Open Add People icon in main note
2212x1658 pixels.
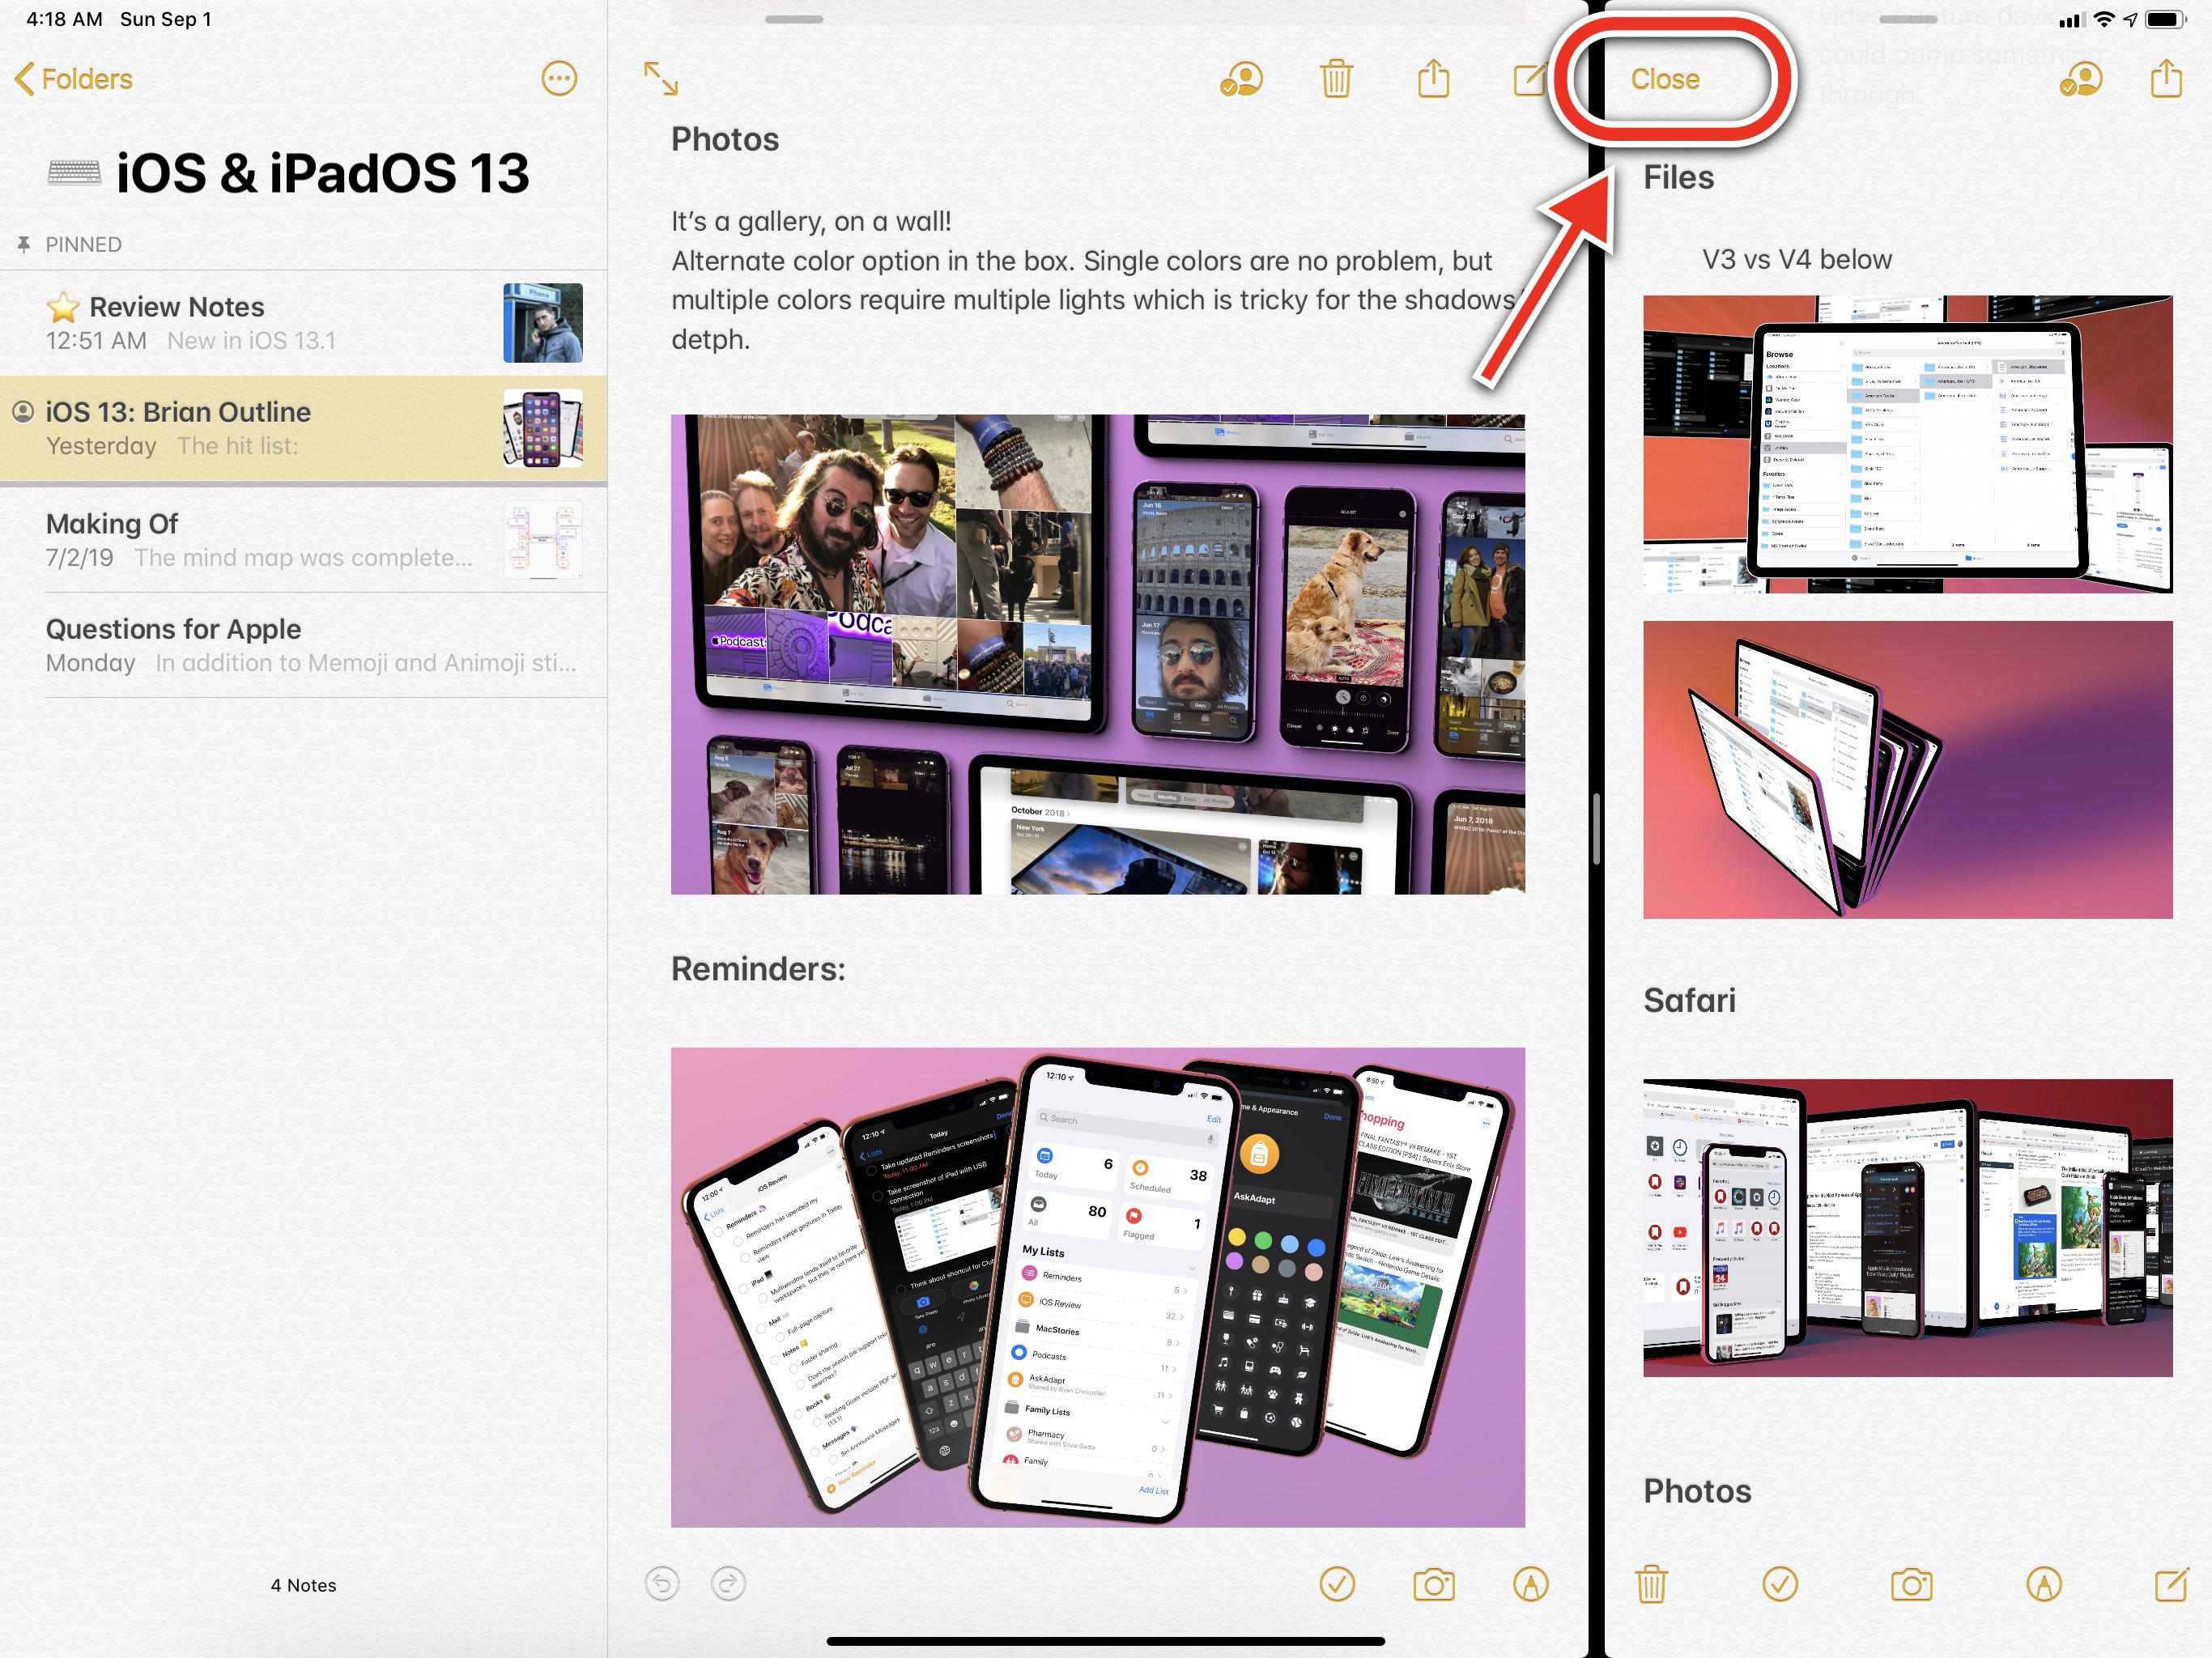(x=1241, y=79)
